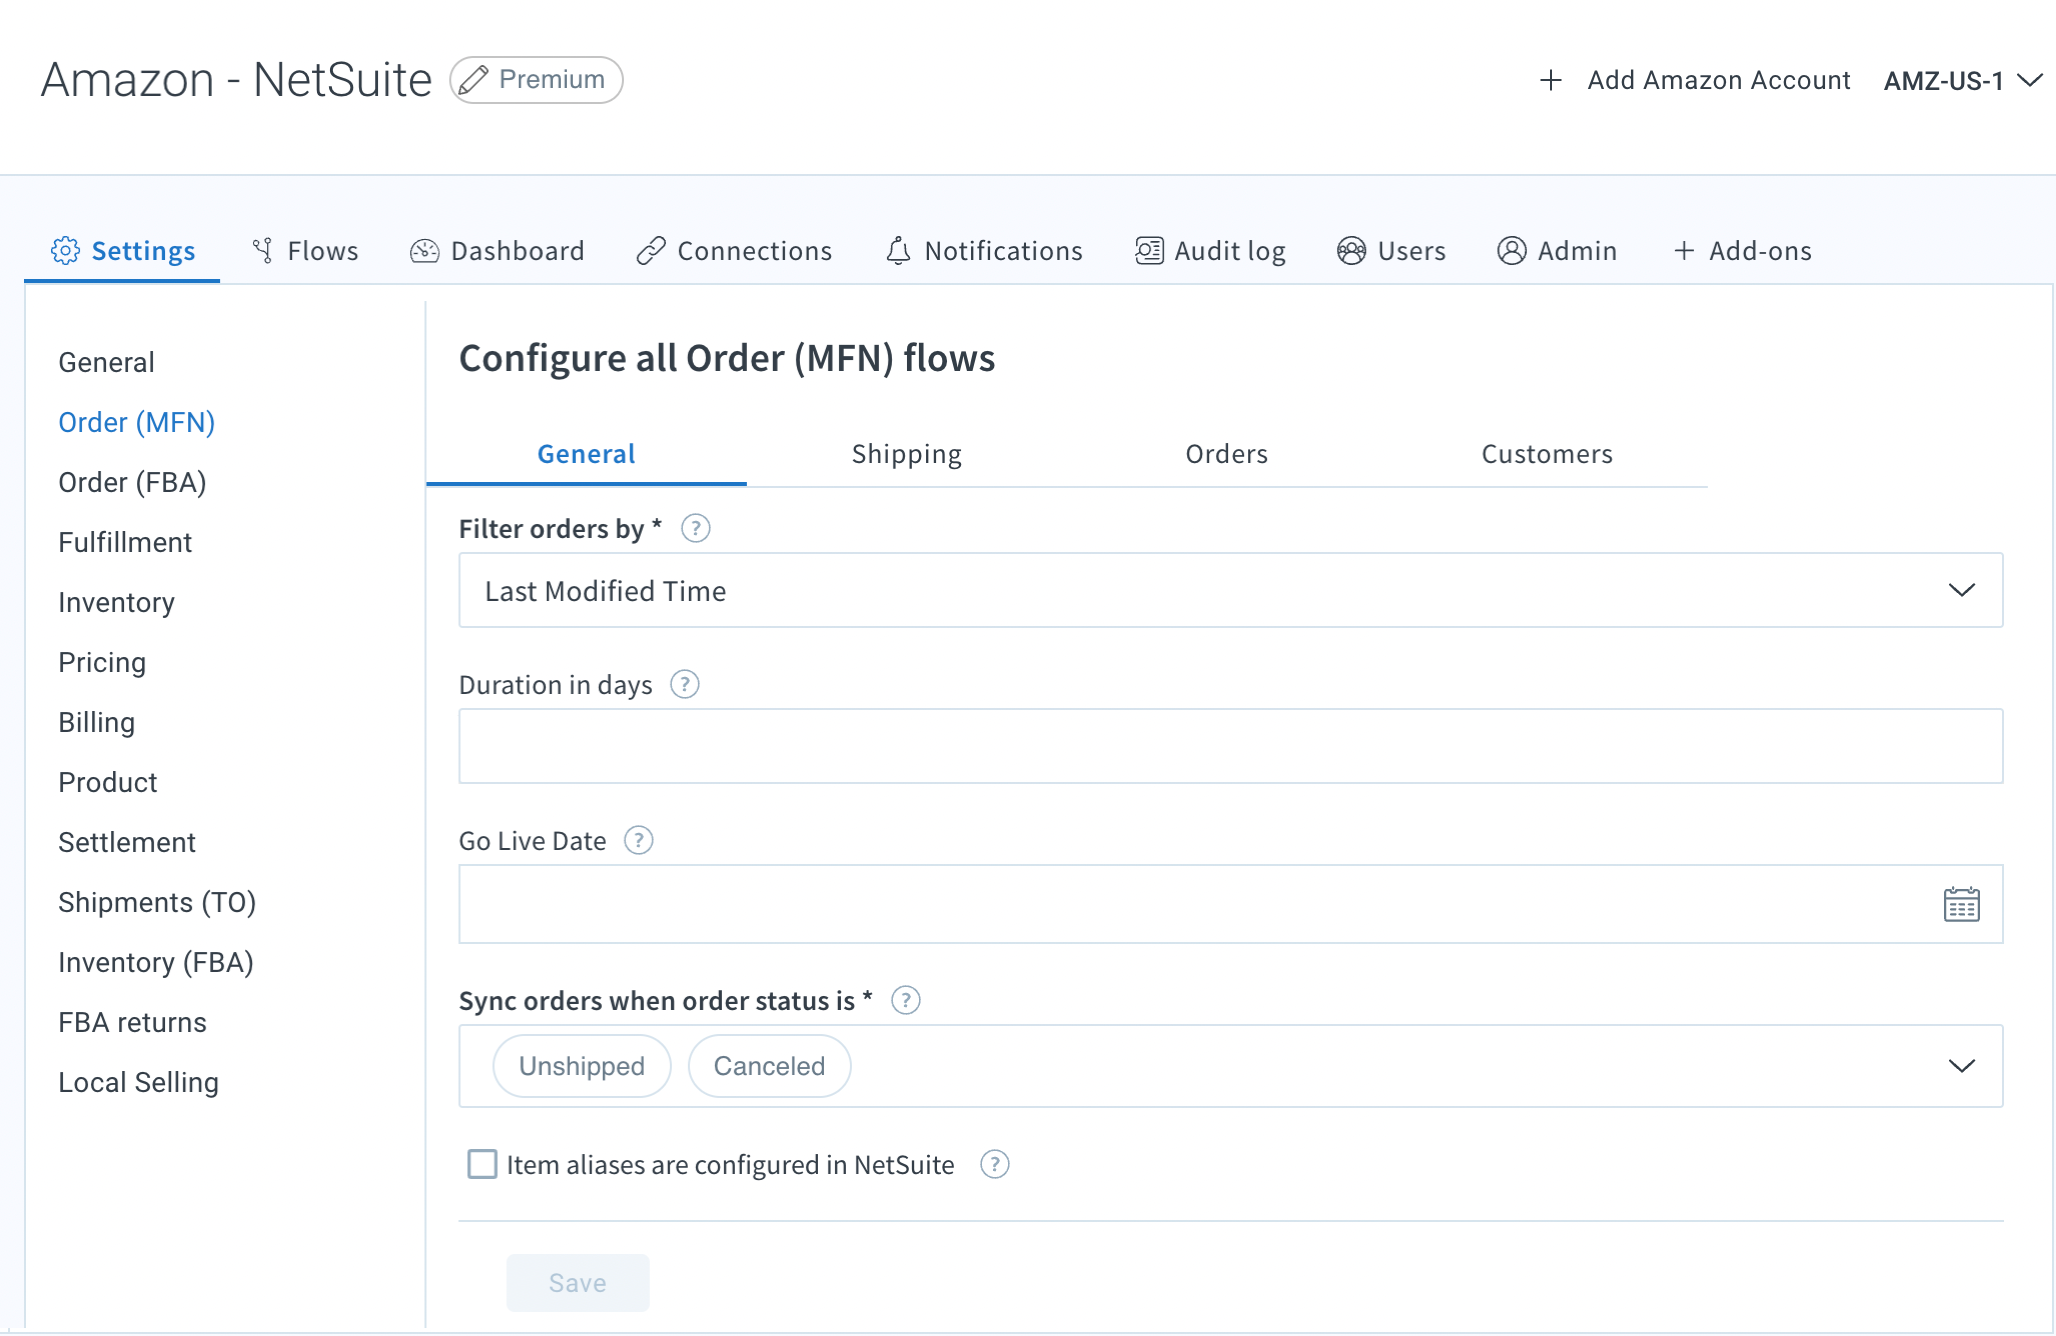Click the Users group icon
Image resolution: width=2056 pixels, height=1336 pixels.
coord(1351,251)
